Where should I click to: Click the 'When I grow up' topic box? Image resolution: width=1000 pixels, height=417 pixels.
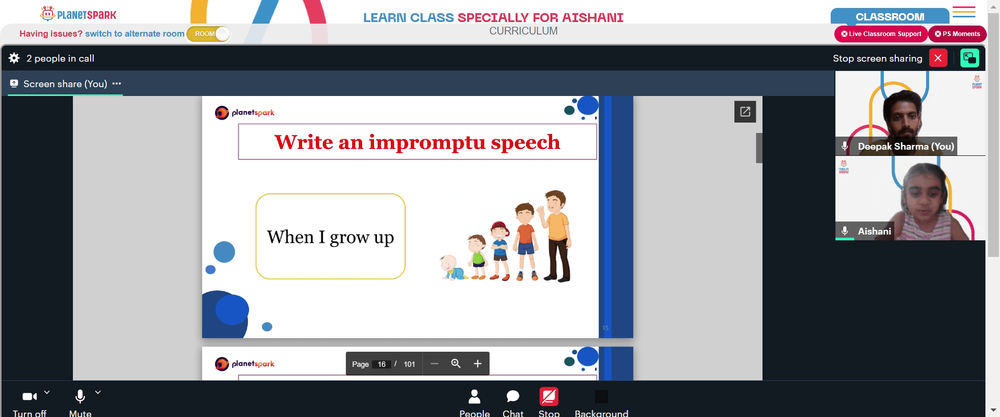click(330, 237)
